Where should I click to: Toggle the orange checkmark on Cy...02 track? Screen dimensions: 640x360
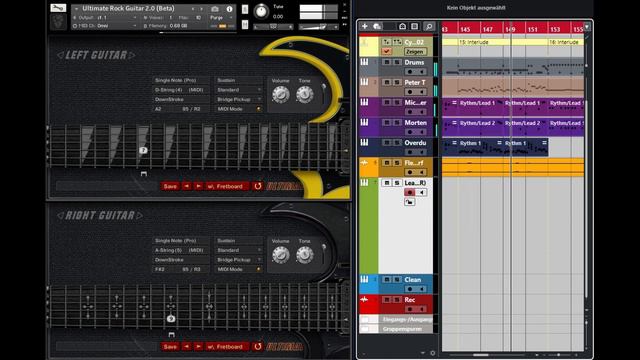click(x=386, y=51)
